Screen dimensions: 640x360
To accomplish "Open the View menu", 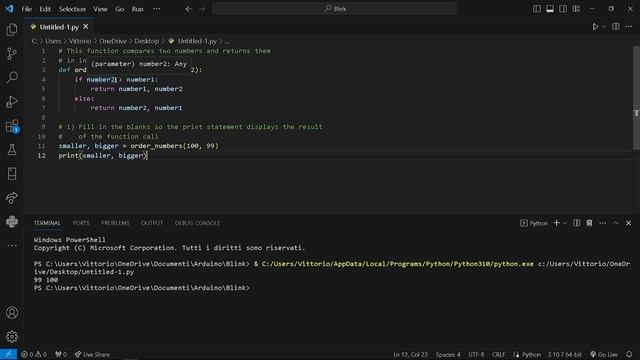I will 100,9.
